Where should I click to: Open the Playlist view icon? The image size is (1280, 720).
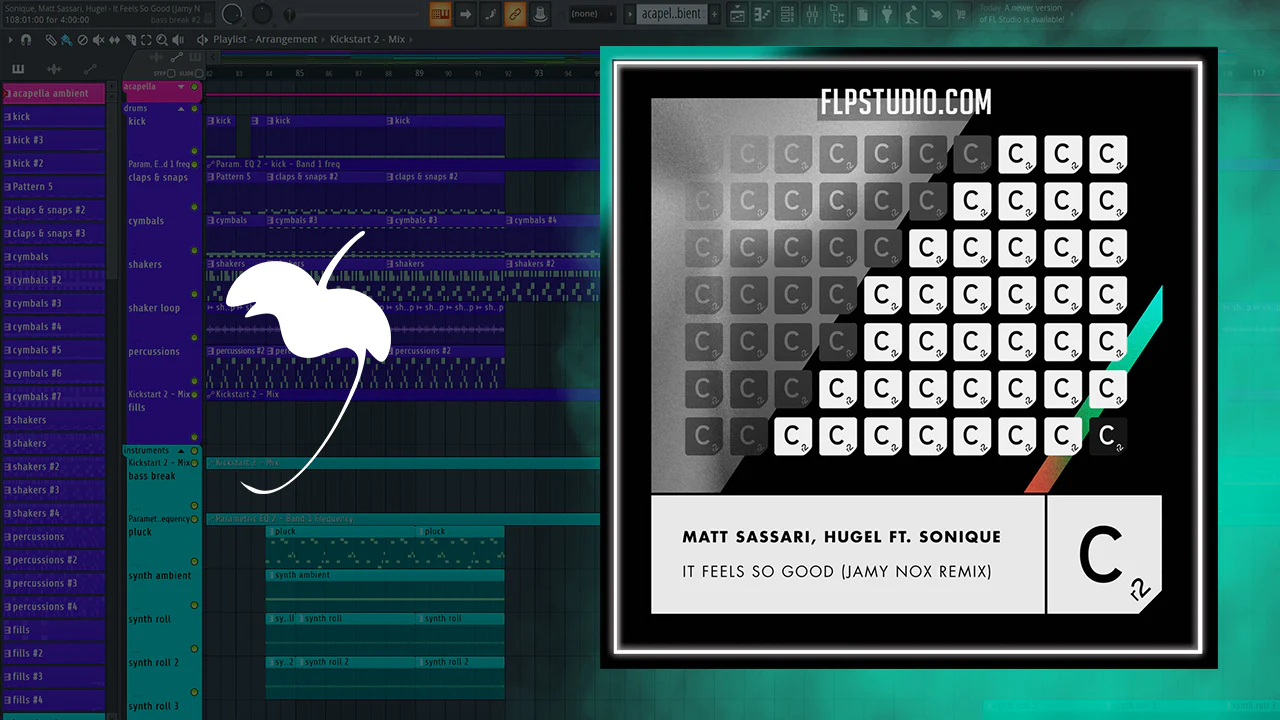737,14
